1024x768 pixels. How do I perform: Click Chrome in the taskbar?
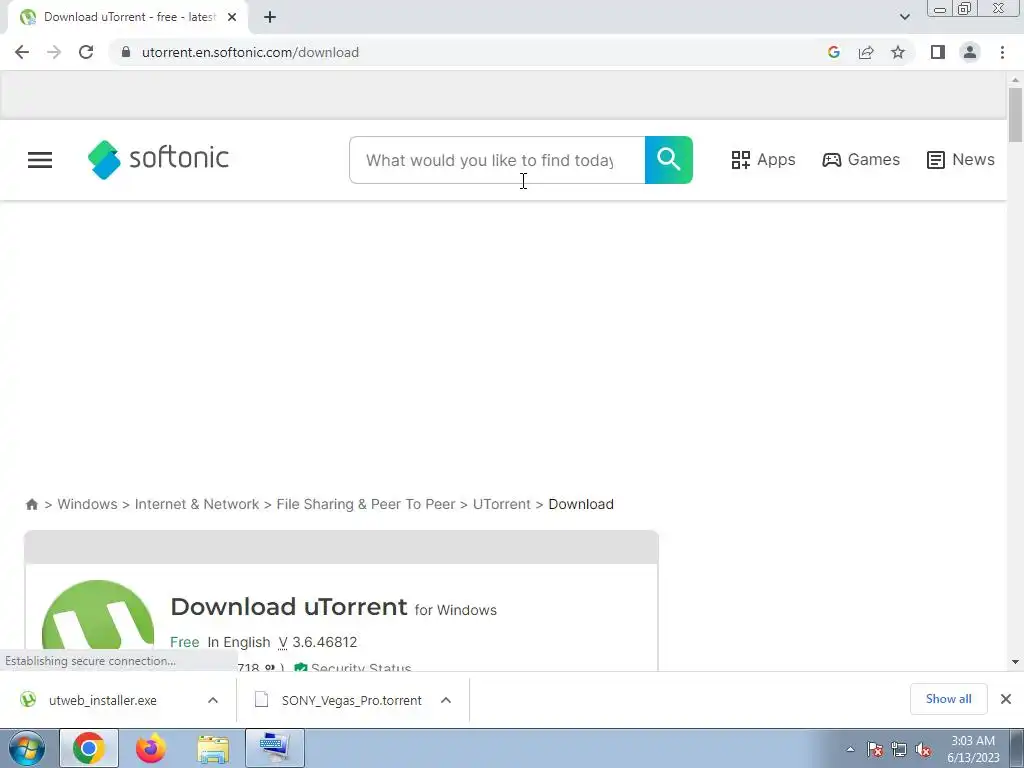point(89,748)
